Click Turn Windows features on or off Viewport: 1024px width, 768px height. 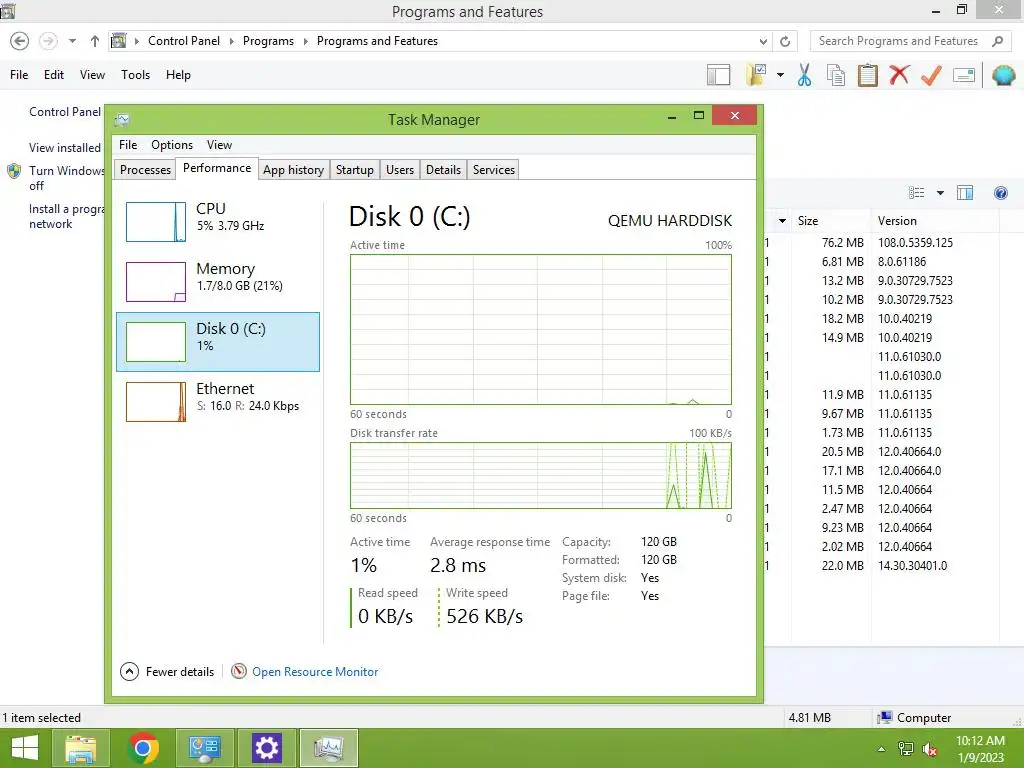(x=65, y=178)
